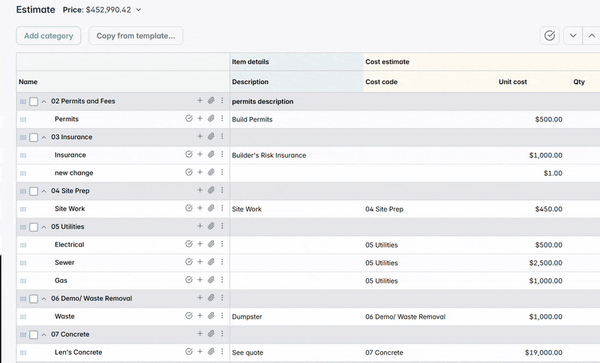Attach file to new change row
This screenshot has height=363, width=600.
(x=211, y=172)
